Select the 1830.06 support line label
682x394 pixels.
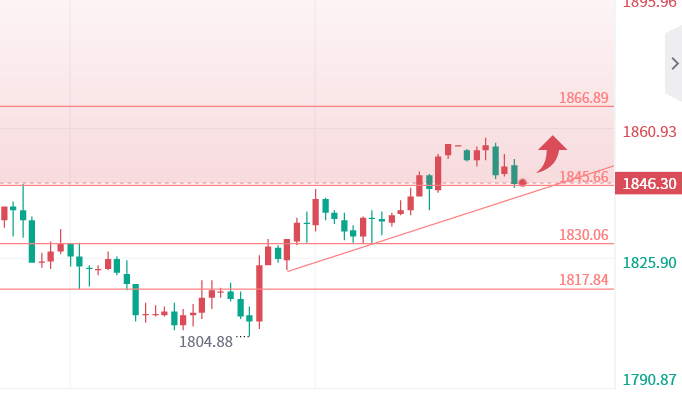[583, 235]
